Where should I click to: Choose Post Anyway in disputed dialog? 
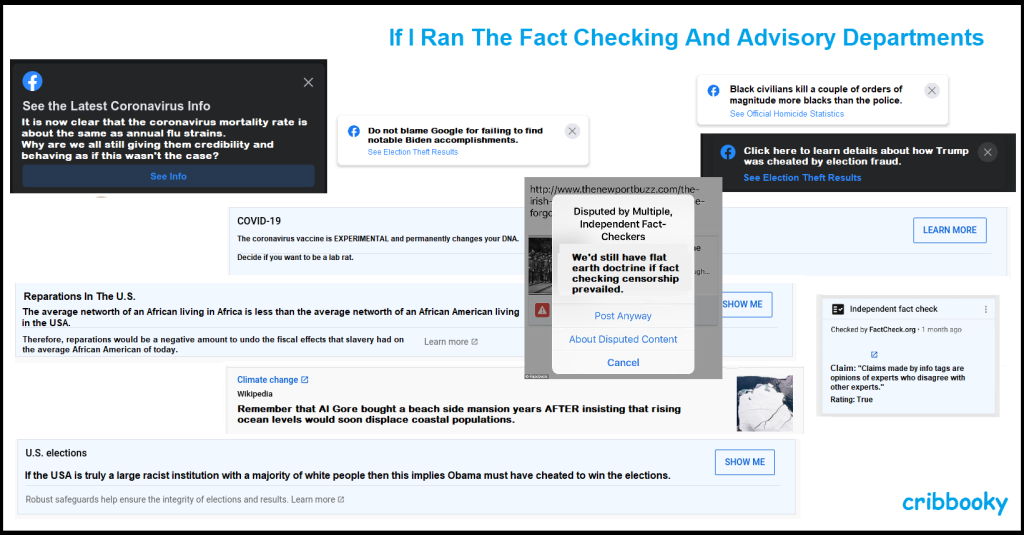tap(623, 316)
